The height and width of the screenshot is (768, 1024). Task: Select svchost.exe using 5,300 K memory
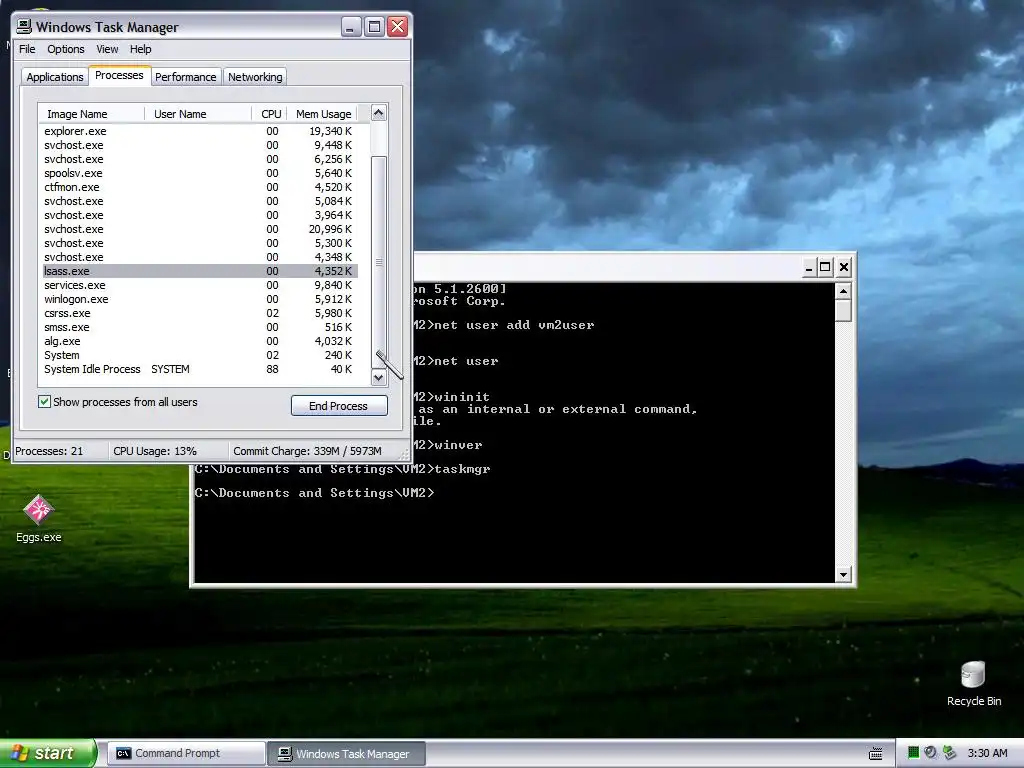click(x=200, y=243)
